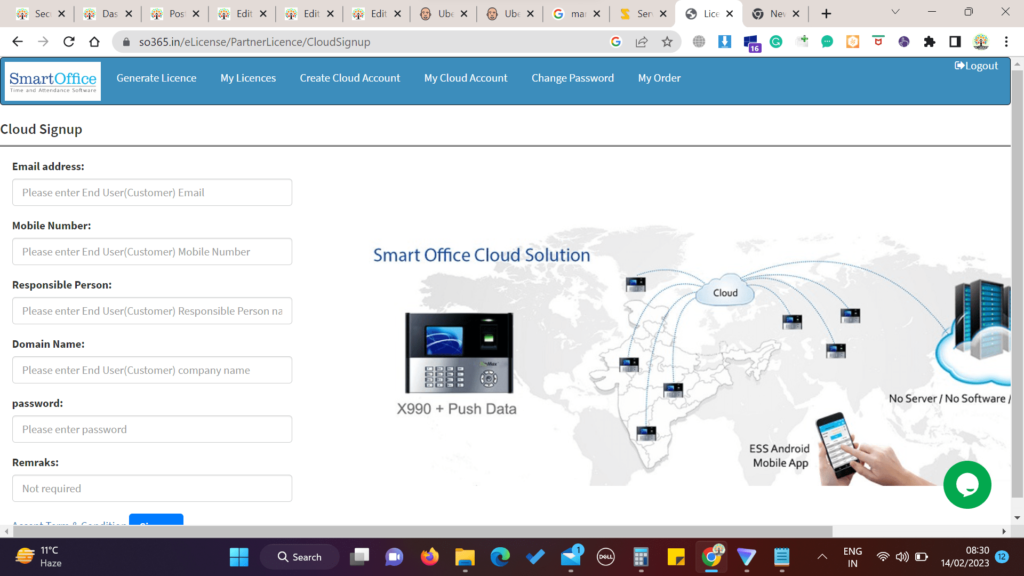Switch to the My Licences section
The height and width of the screenshot is (576, 1024).
(x=247, y=77)
